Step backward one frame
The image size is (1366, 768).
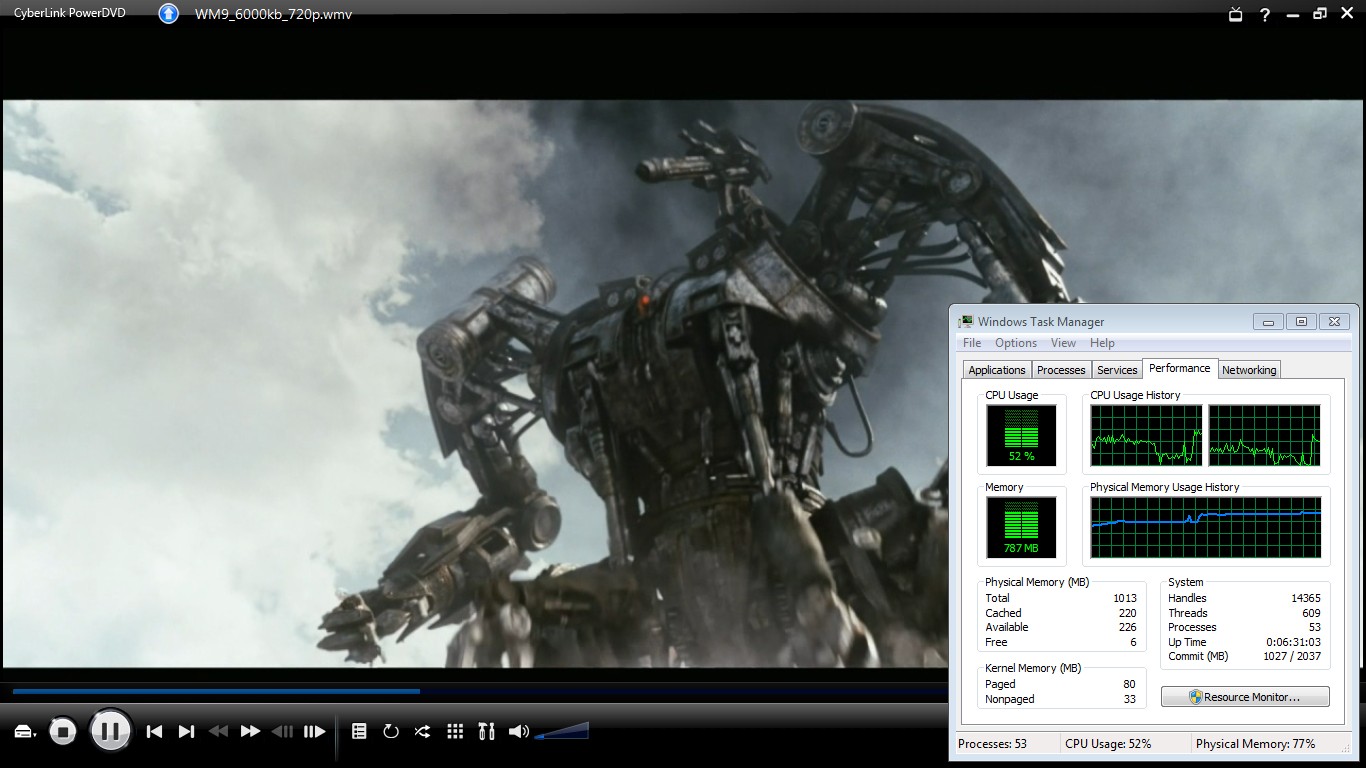pyautogui.click(x=283, y=732)
